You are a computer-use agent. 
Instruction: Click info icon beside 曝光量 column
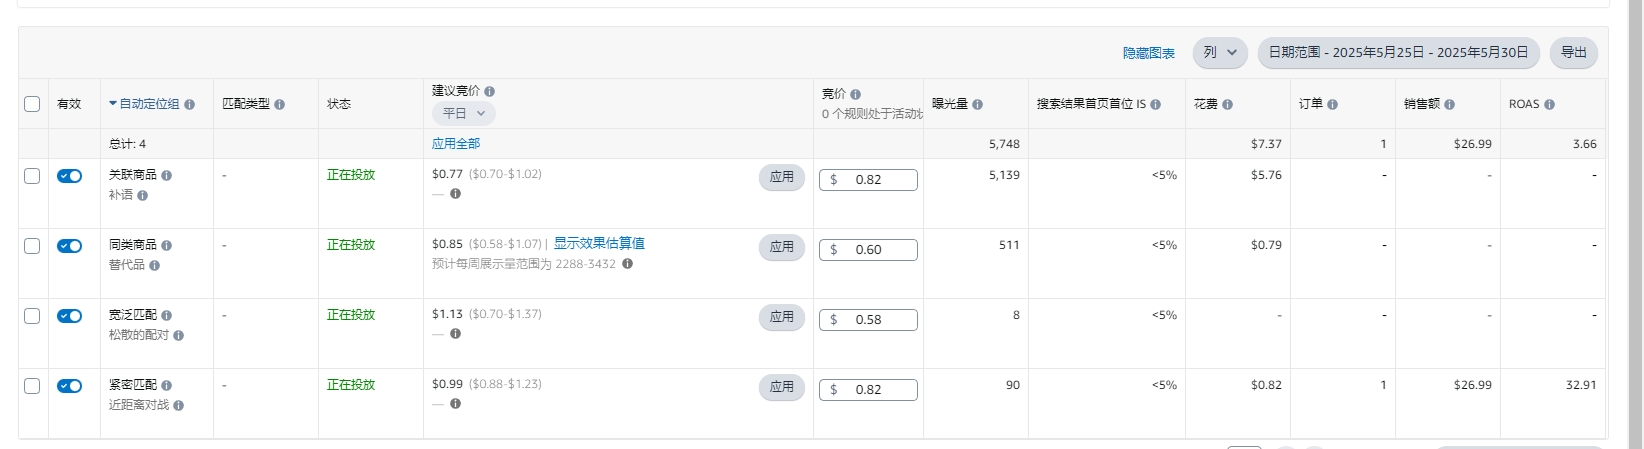click(x=978, y=104)
